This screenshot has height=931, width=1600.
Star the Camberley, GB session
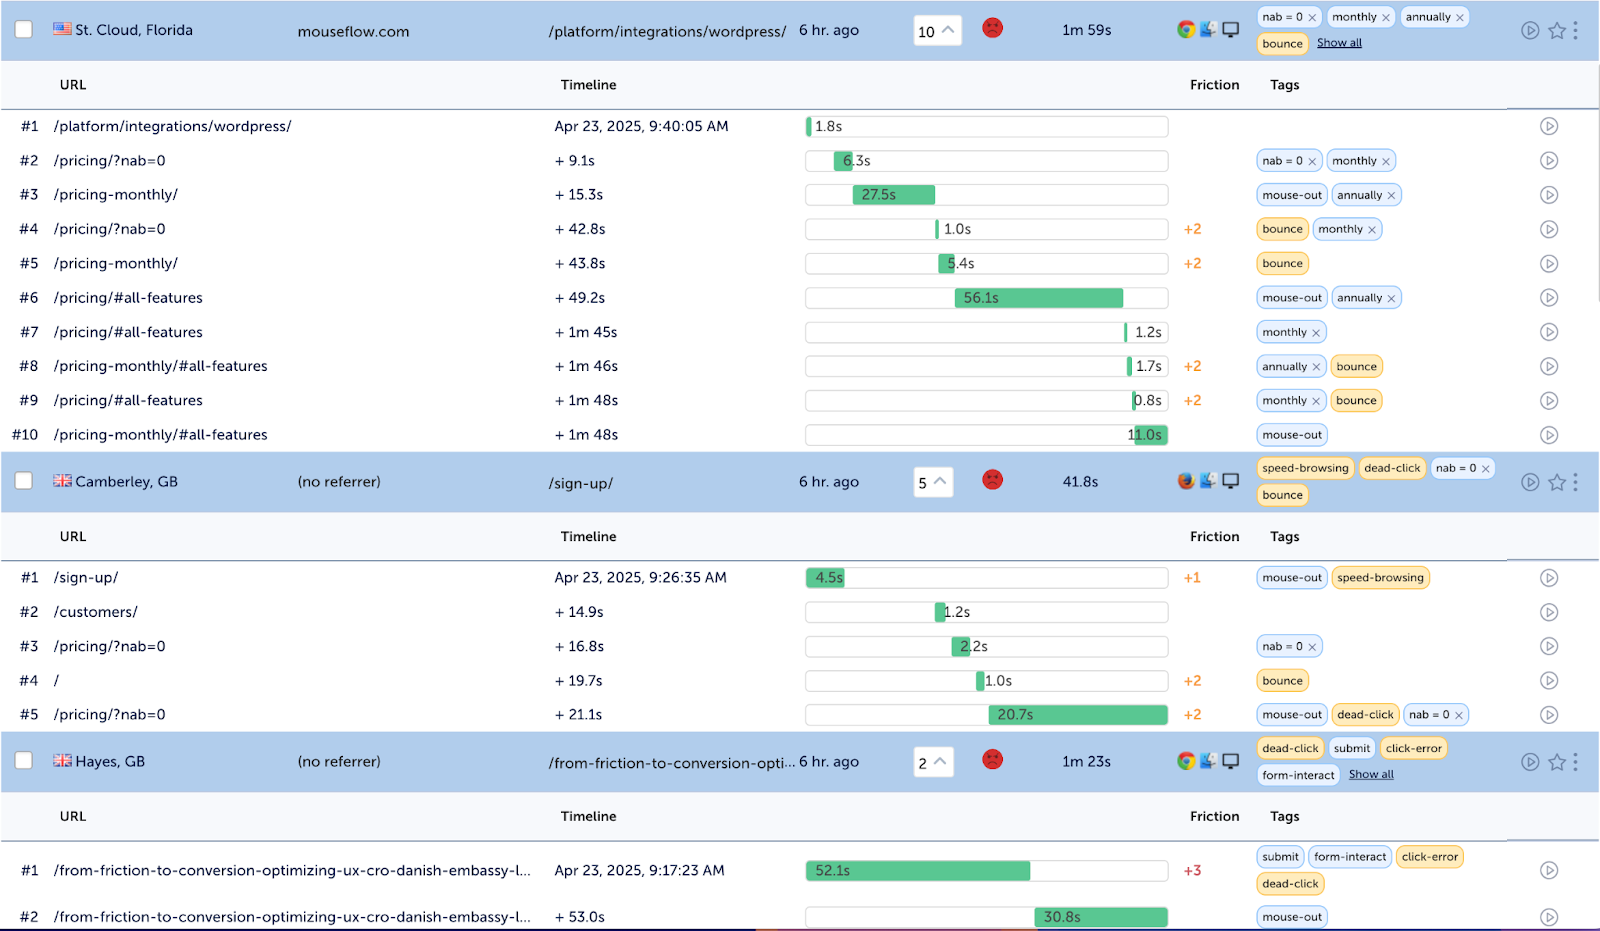(1556, 482)
